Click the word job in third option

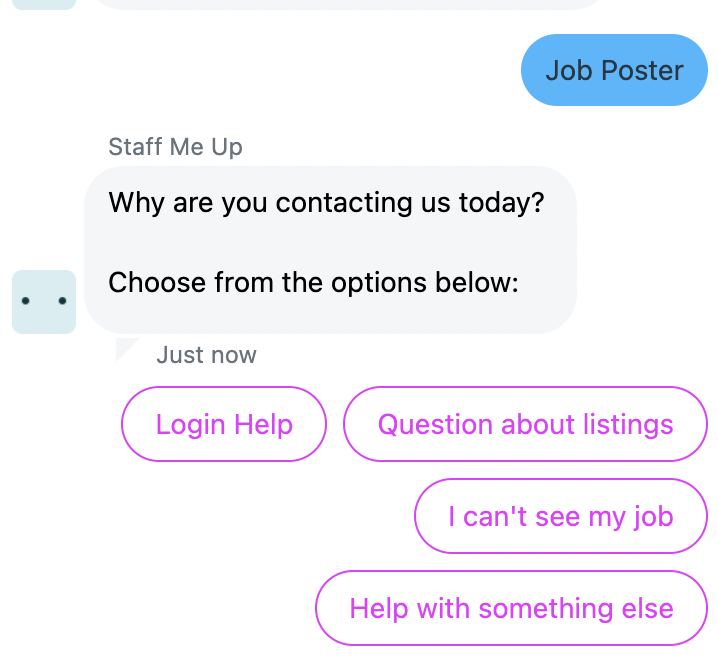click(x=653, y=518)
